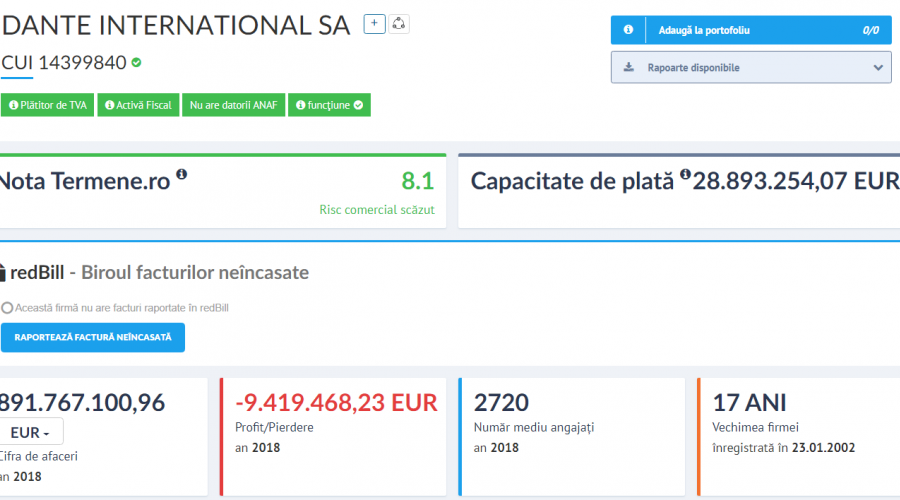Click the plus icon beside the company name
900x500 pixels.
tap(374, 24)
